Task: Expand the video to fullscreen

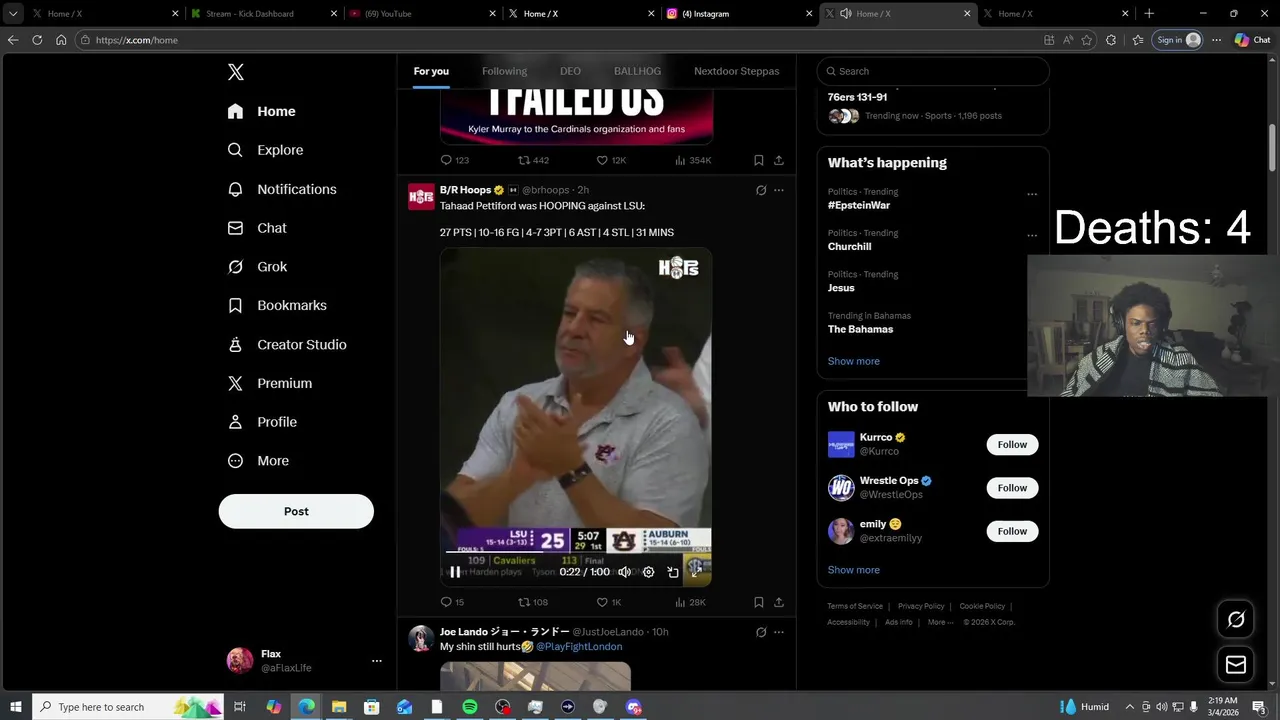Action: (696, 572)
